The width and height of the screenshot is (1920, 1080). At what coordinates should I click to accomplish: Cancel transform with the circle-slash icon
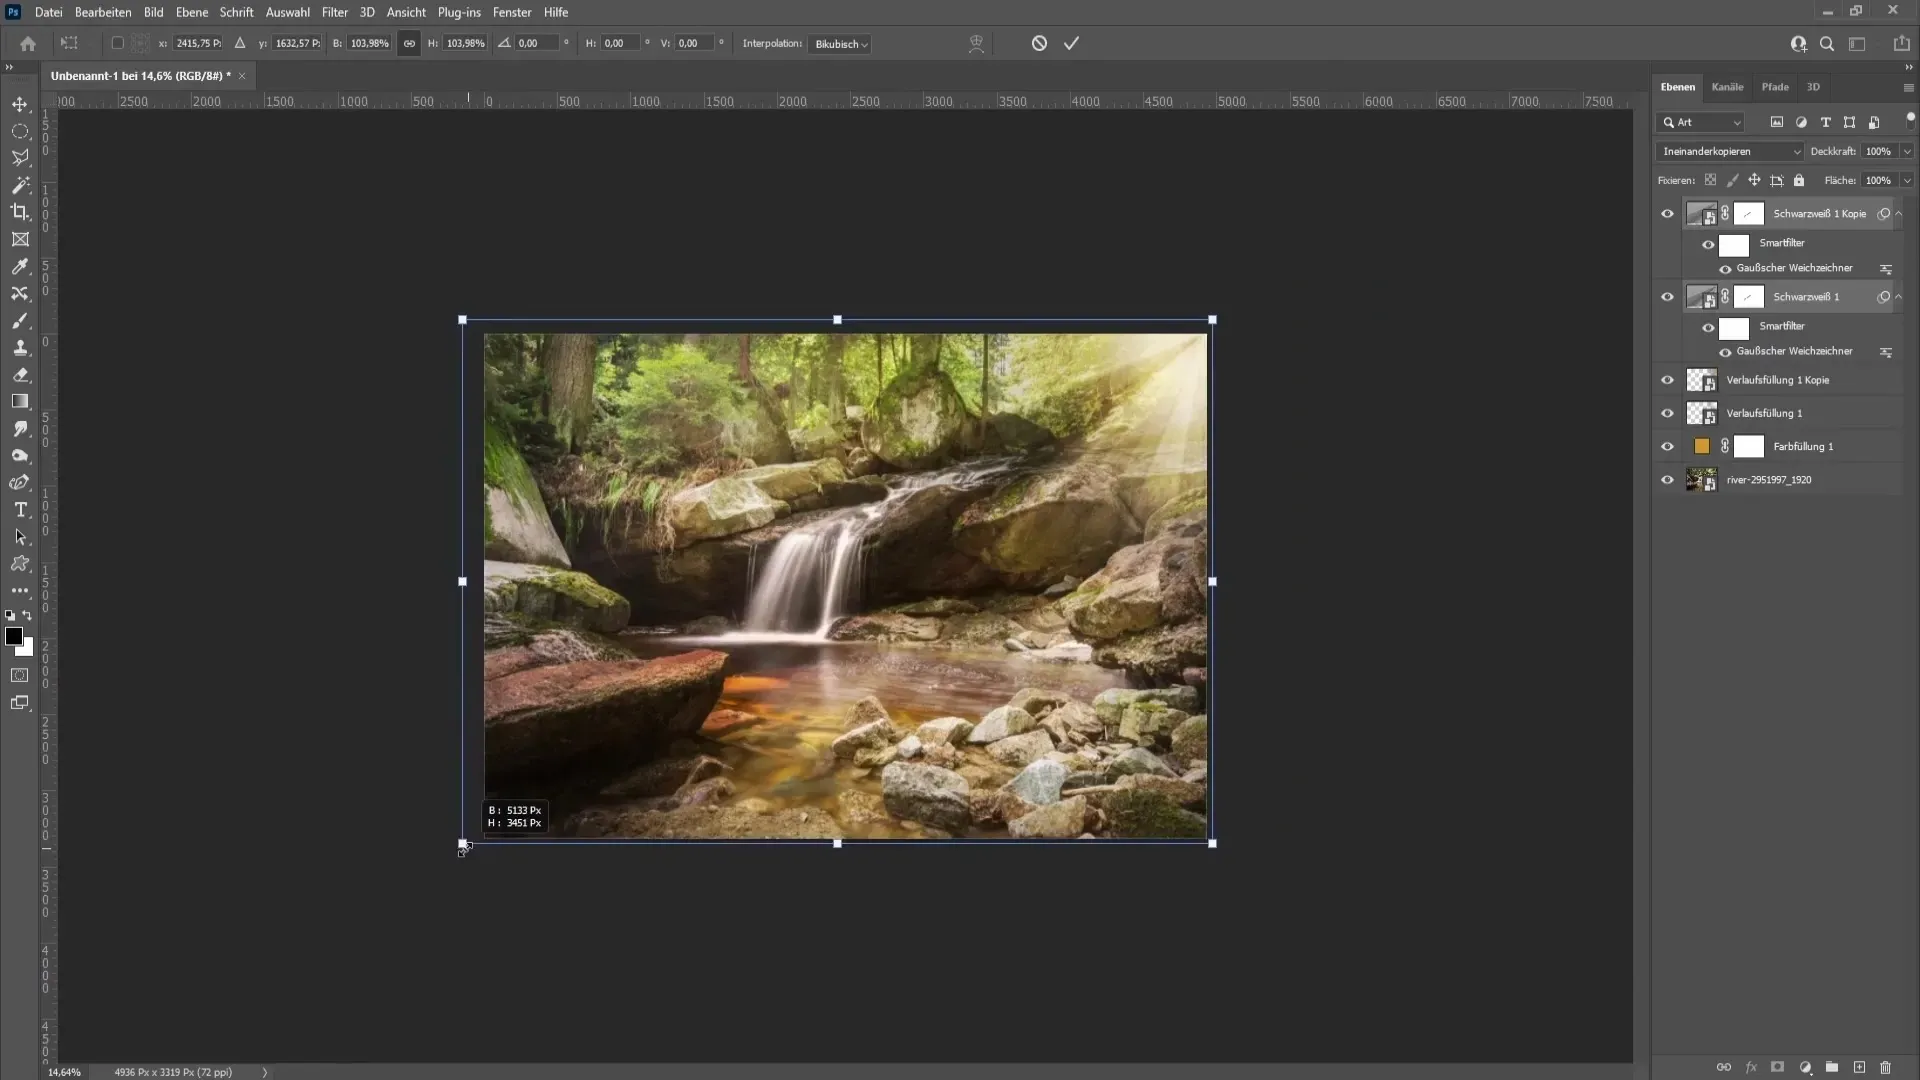1039,43
